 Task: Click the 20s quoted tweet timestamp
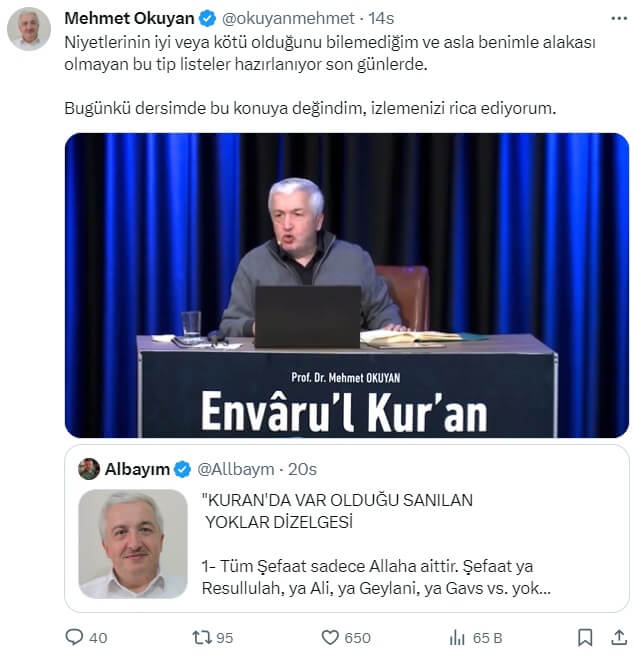pos(302,469)
